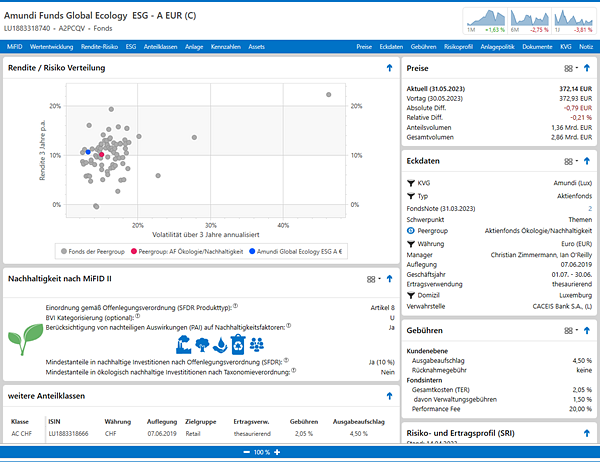Jump to Eckdaten in navigation bar

click(x=391, y=47)
